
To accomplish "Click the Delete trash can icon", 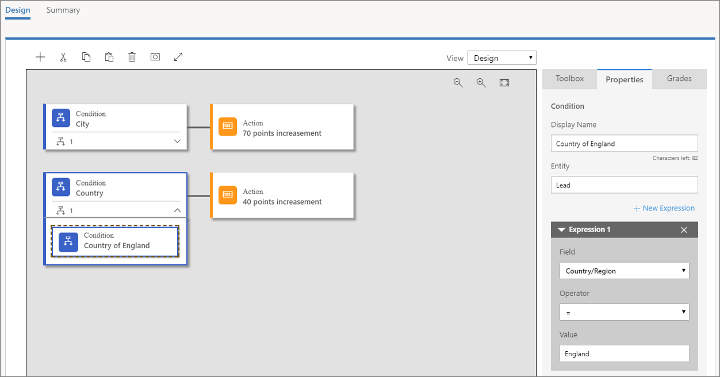I will pos(132,57).
